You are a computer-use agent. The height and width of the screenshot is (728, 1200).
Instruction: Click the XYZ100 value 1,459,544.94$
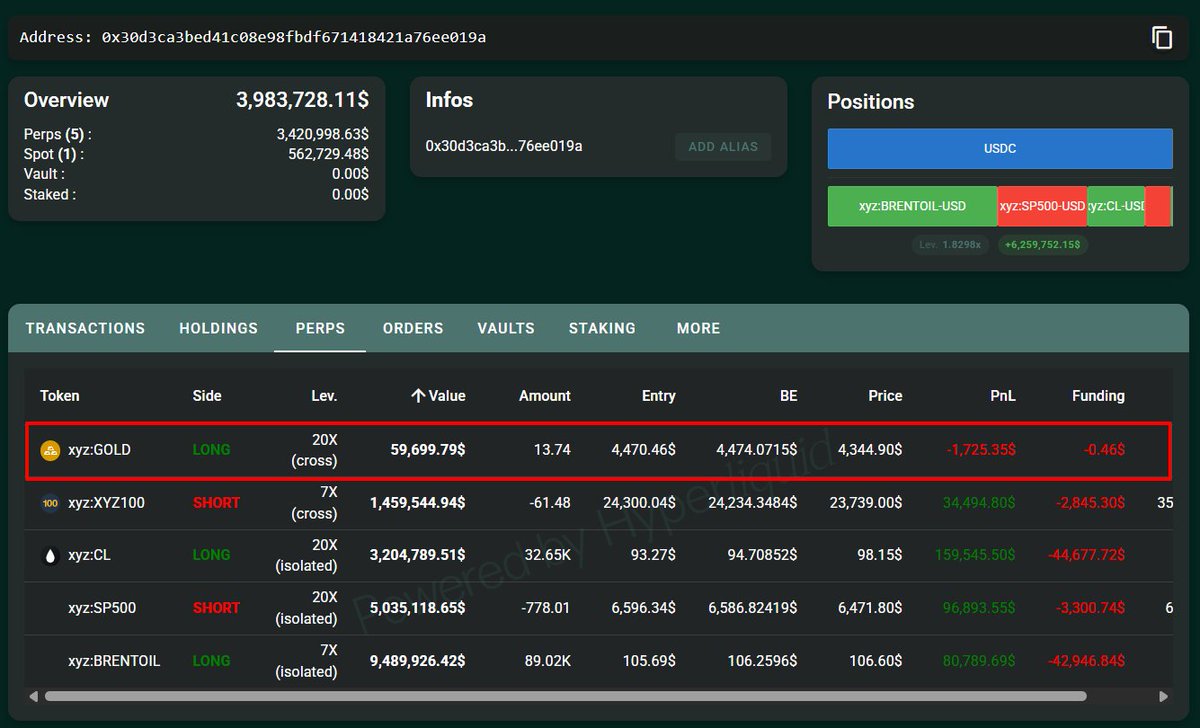(417, 503)
